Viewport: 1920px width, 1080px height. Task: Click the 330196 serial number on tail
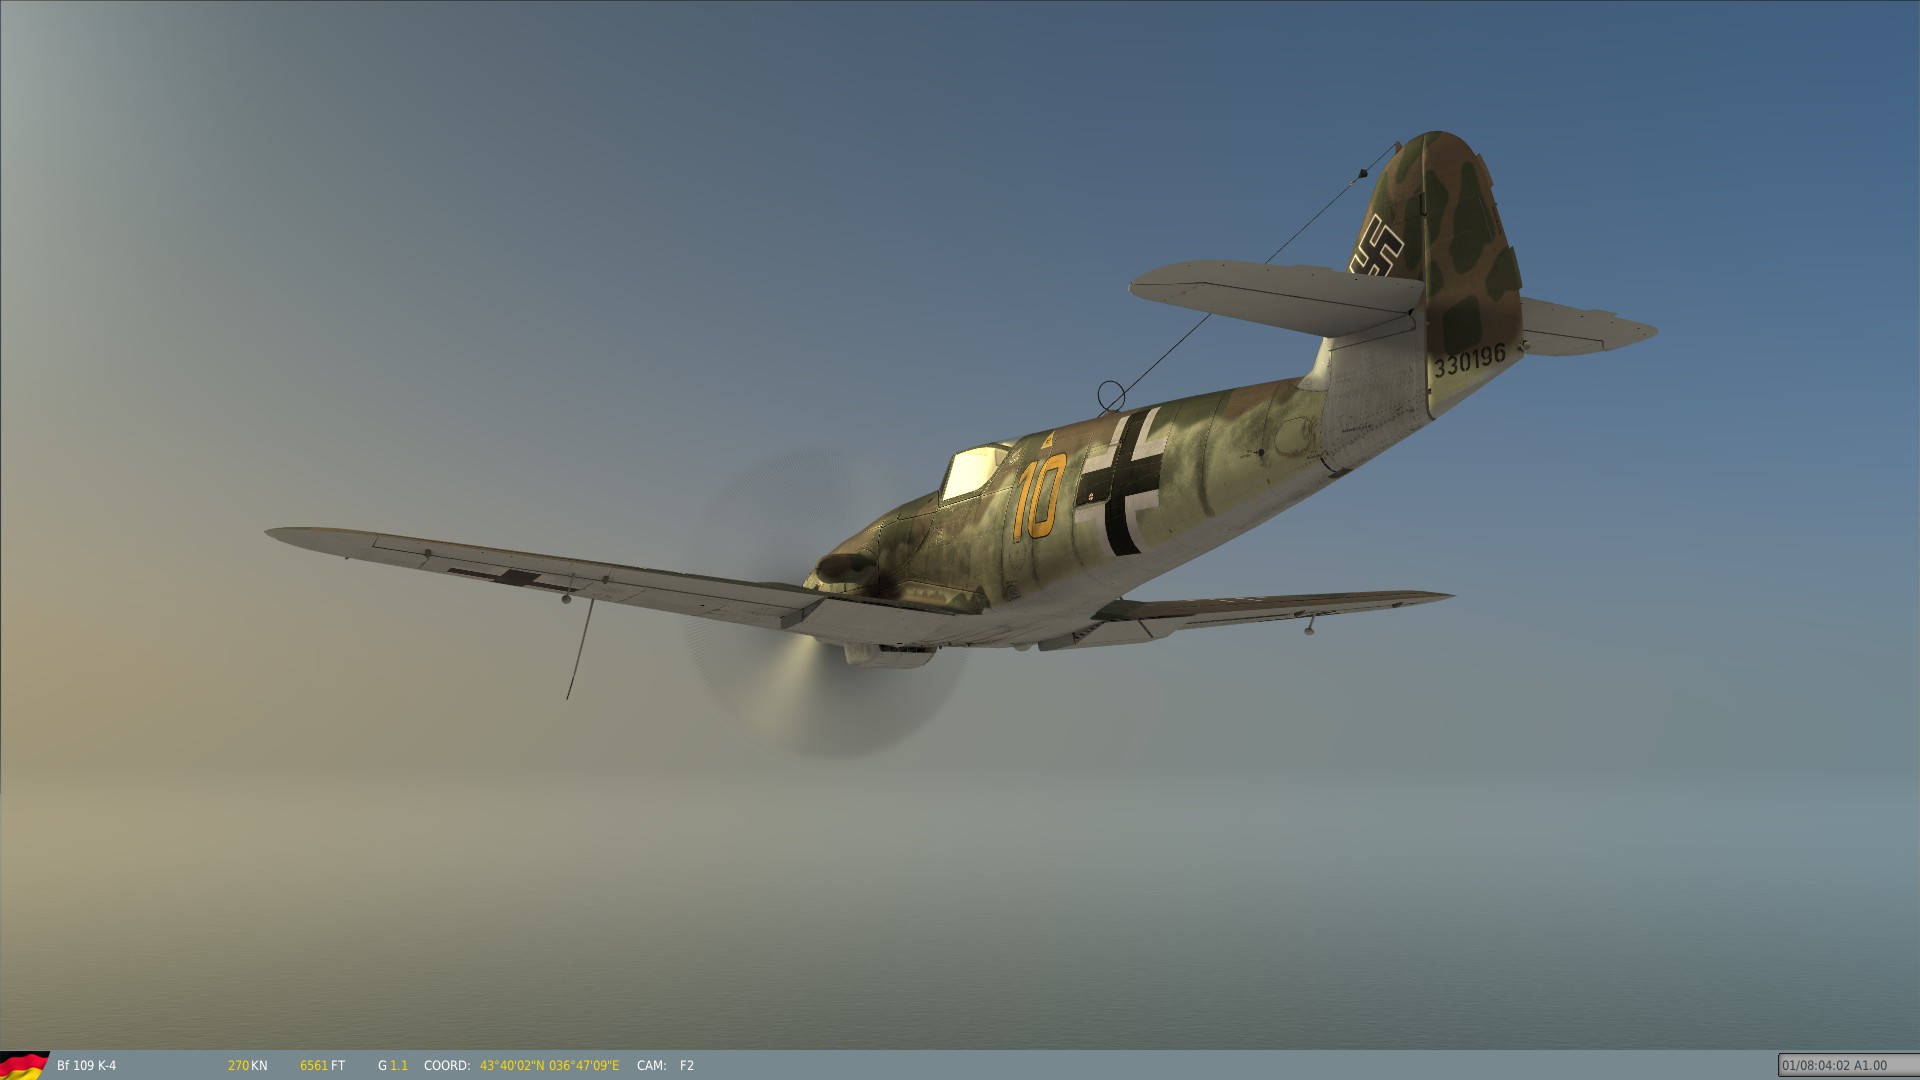1469,361
